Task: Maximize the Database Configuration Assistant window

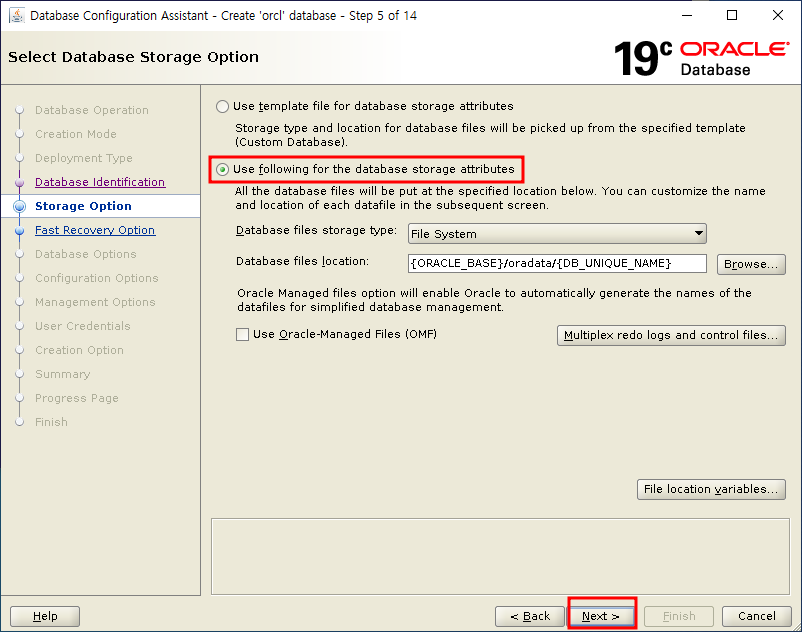Action: 732,15
